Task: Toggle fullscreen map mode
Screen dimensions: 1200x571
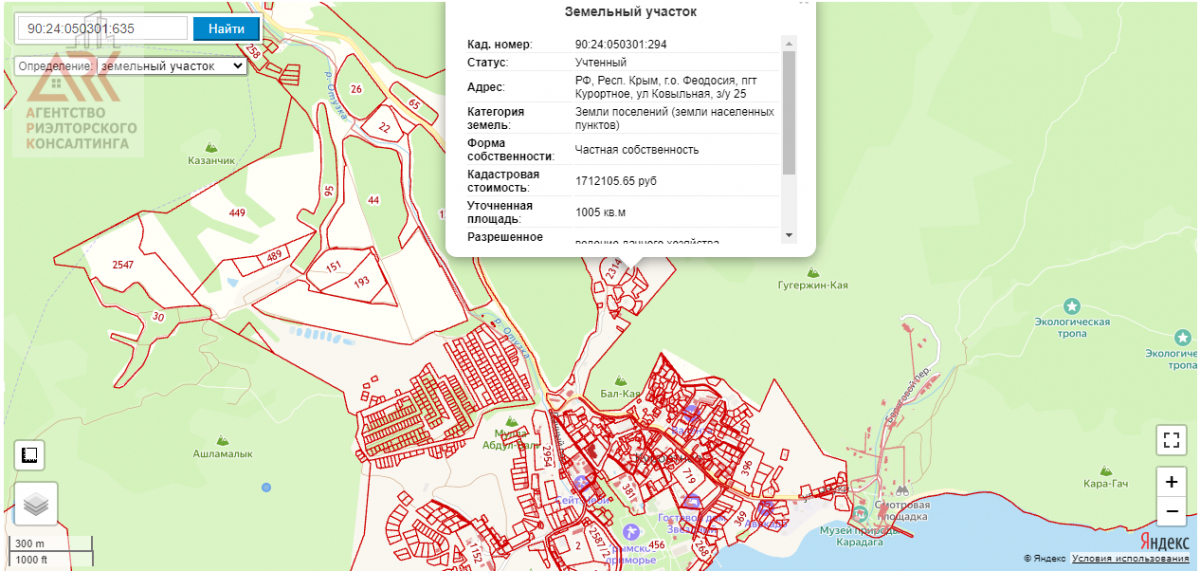Action: (x=1171, y=440)
